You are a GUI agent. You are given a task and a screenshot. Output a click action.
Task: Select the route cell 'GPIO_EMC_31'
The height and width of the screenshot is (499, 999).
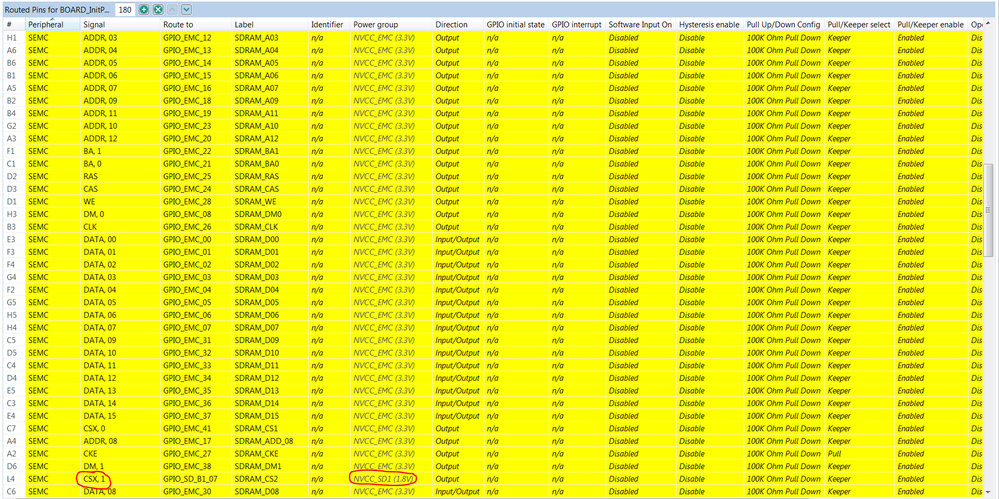click(187, 340)
